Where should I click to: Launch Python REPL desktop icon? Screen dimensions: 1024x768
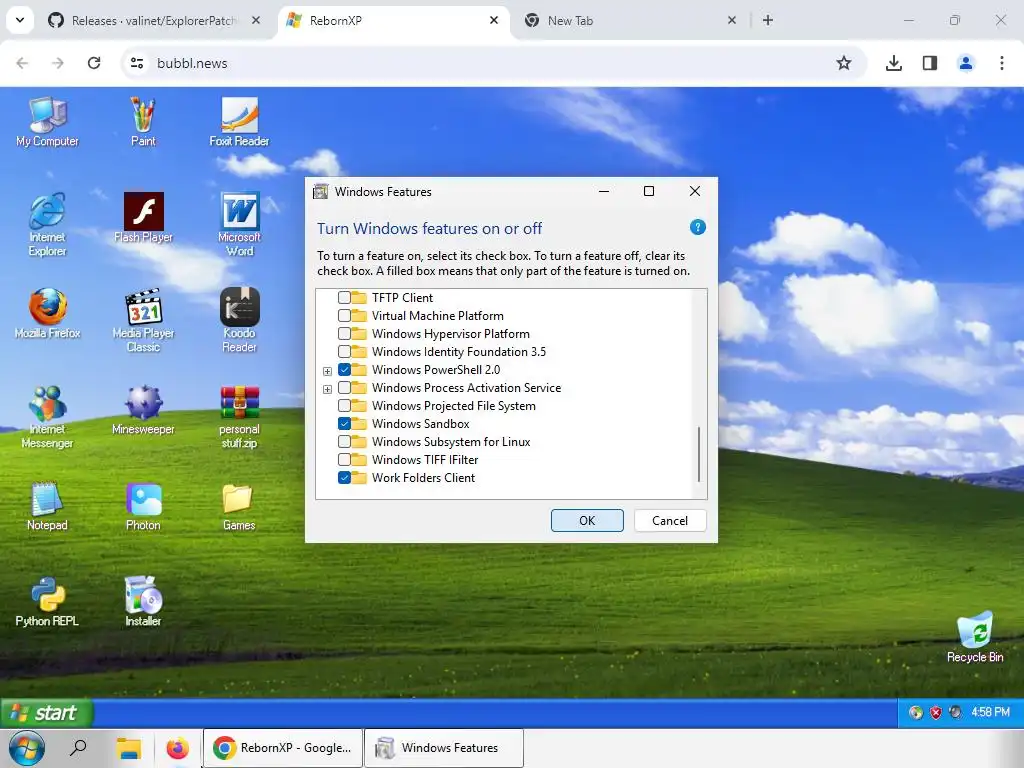point(47,602)
